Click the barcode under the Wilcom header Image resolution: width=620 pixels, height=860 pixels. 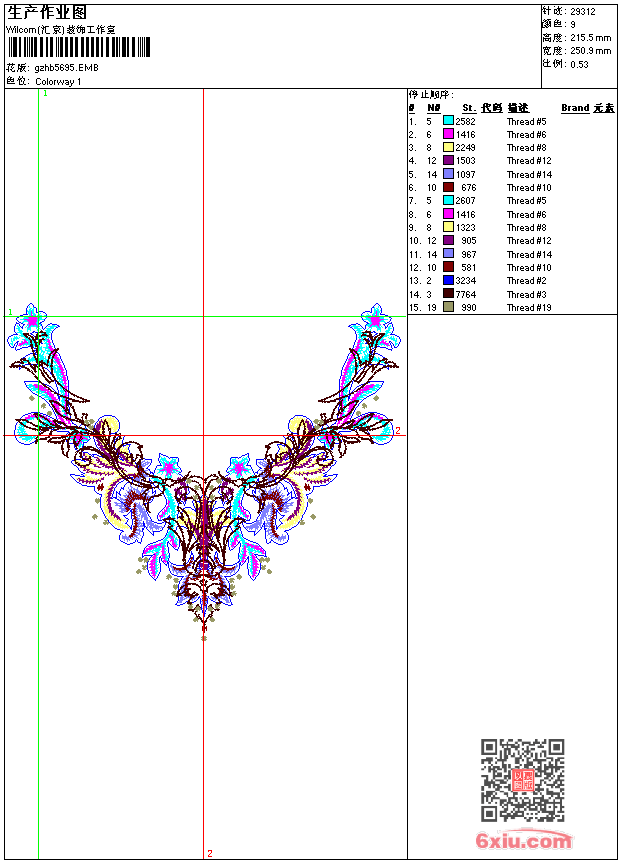coord(79,47)
